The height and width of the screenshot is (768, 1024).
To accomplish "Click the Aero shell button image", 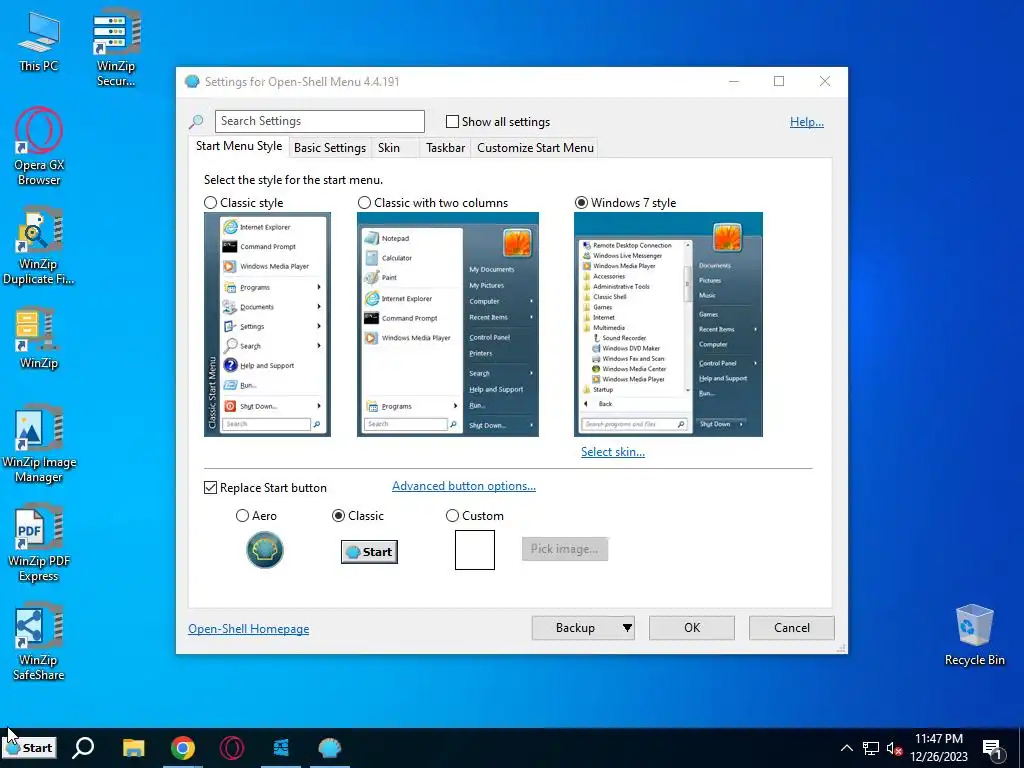I will coord(264,550).
